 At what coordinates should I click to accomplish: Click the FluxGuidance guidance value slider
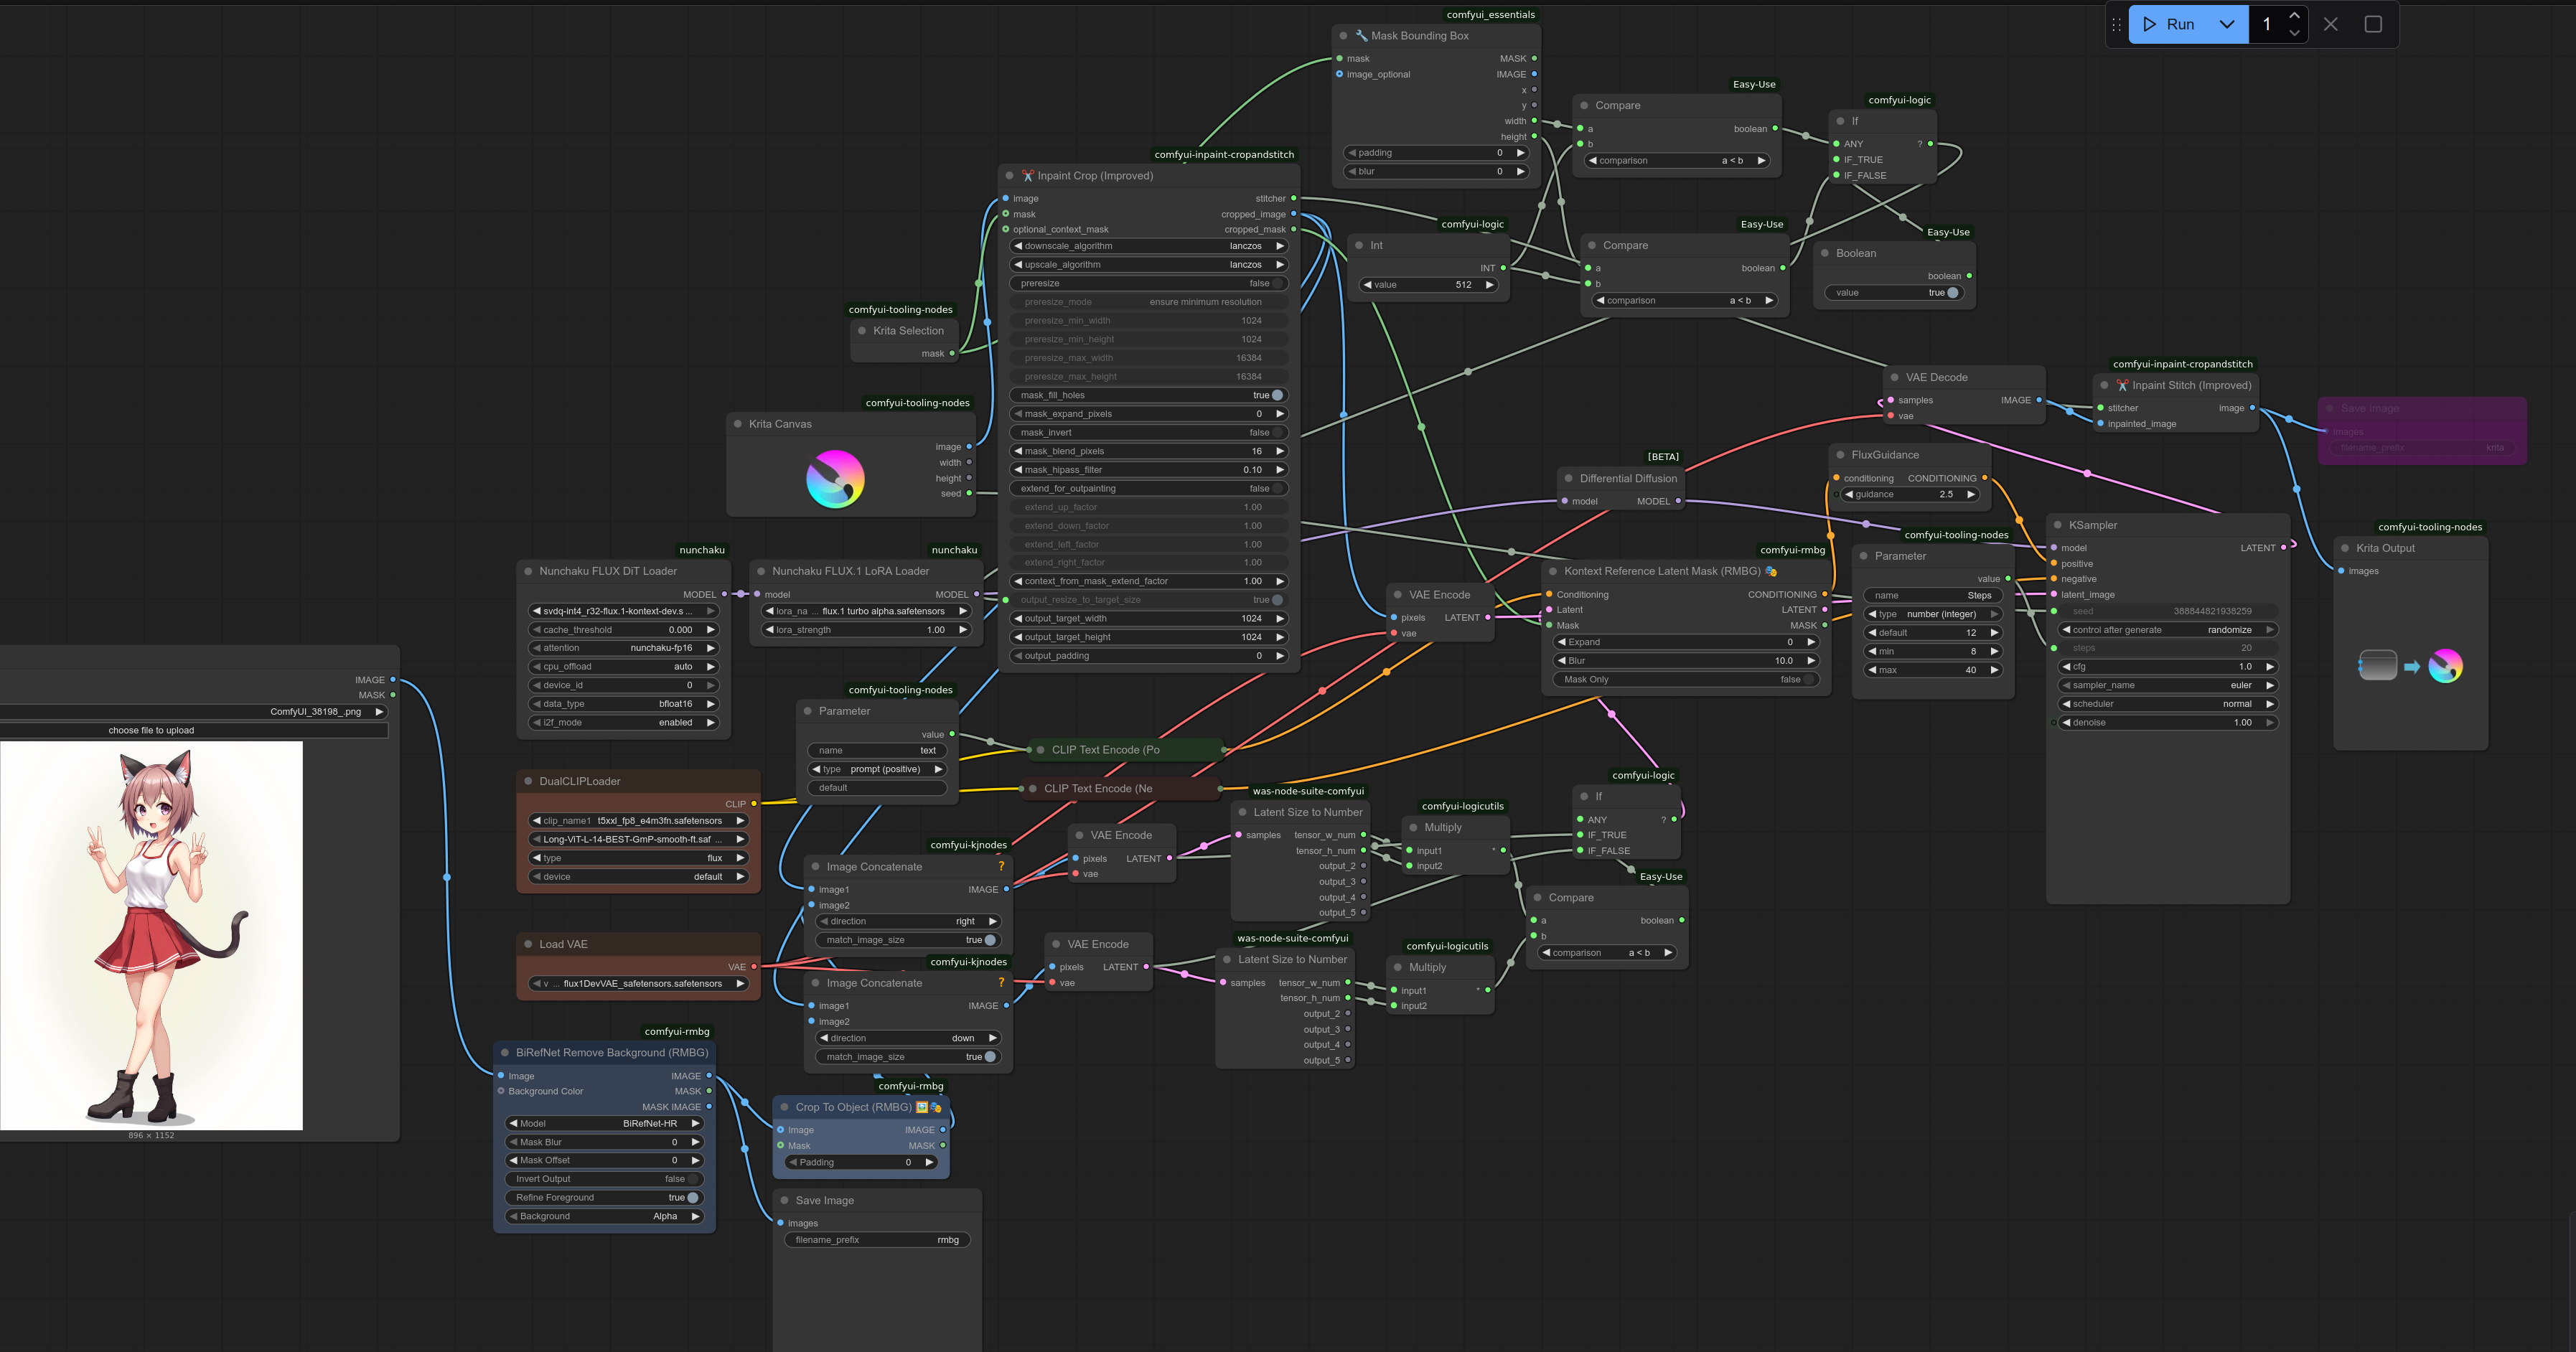[x=1910, y=495]
